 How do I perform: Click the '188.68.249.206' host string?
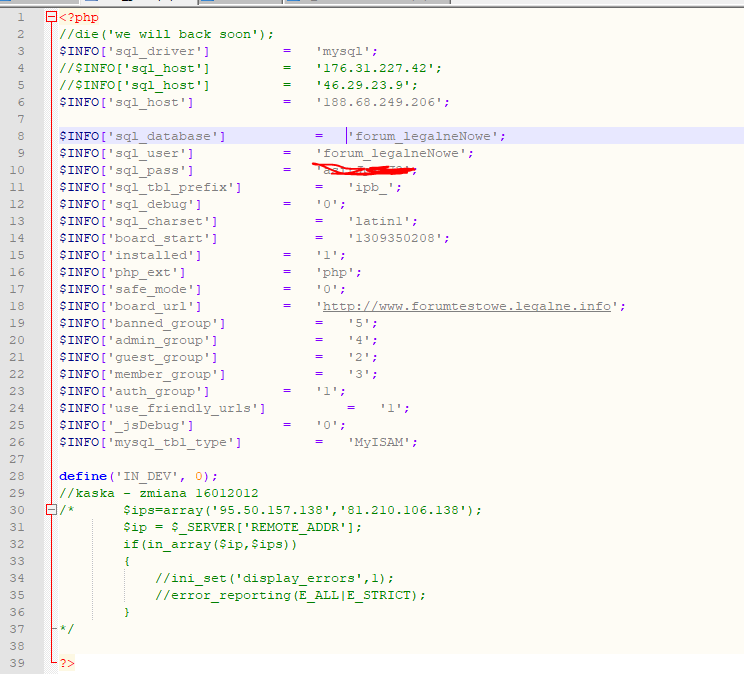382,102
